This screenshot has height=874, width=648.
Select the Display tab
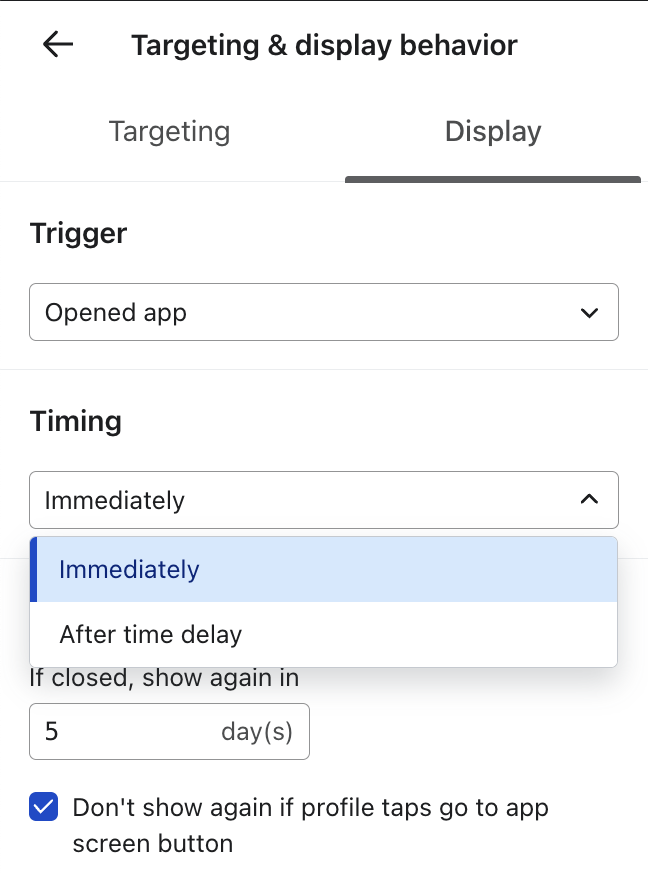coord(492,132)
